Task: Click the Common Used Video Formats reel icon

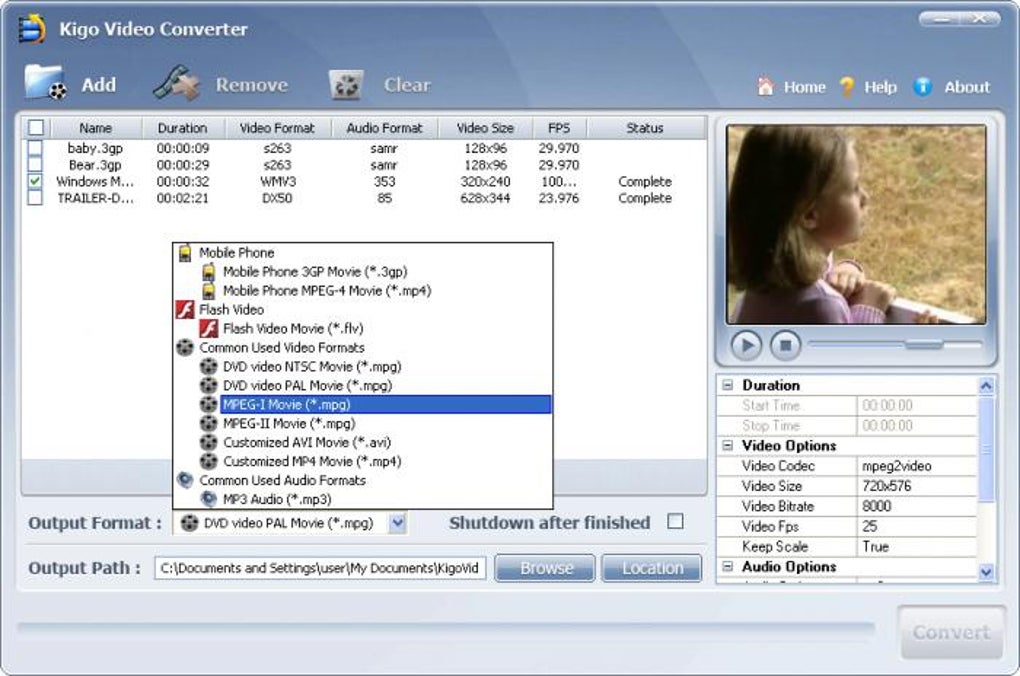Action: pyautogui.click(x=185, y=347)
